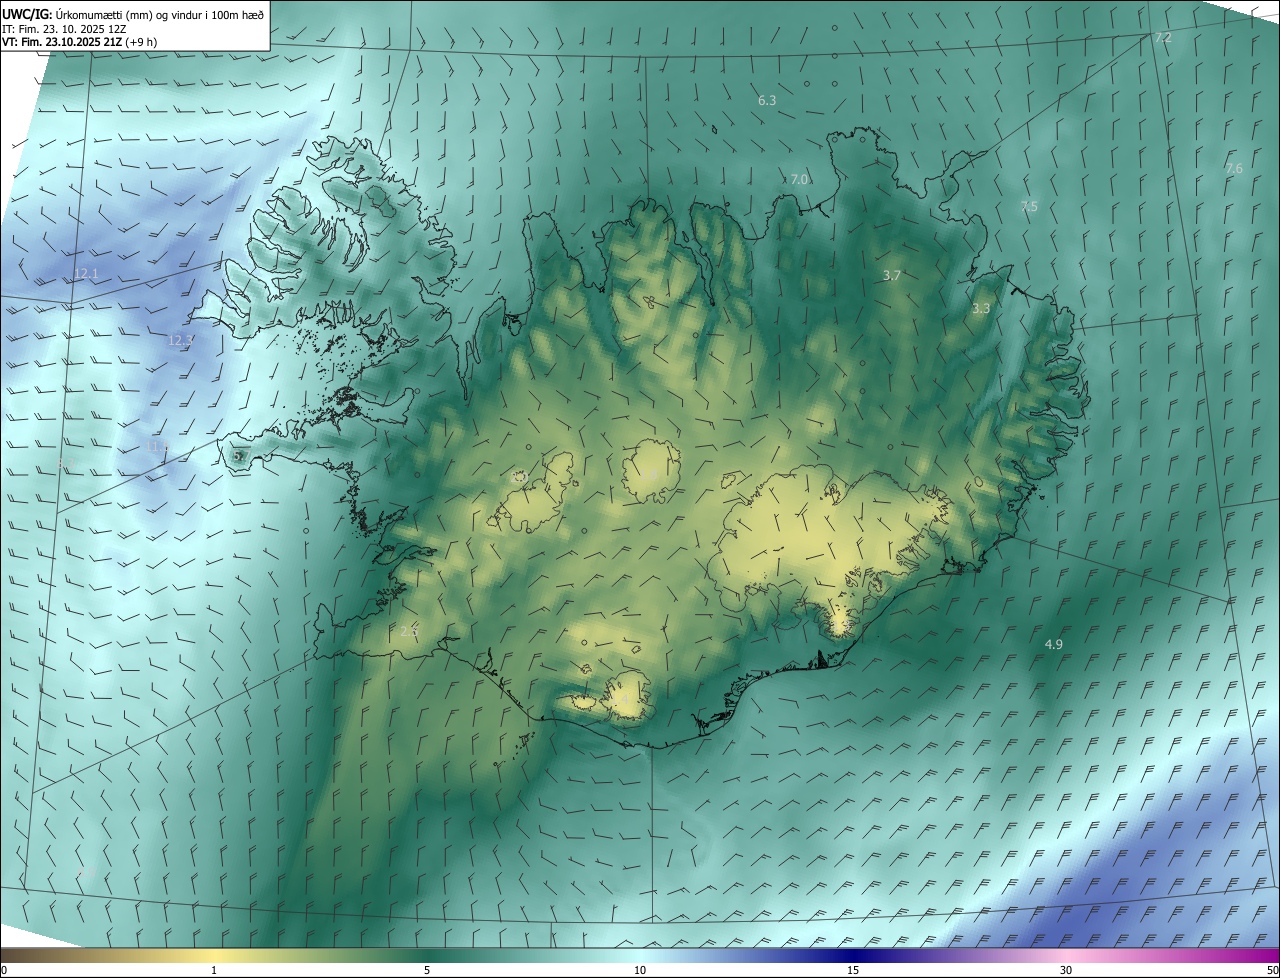Image resolution: width=1280 pixels, height=978 pixels.
Task: Click the 6.3 value label on the map
Action: [x=767, y=101]
